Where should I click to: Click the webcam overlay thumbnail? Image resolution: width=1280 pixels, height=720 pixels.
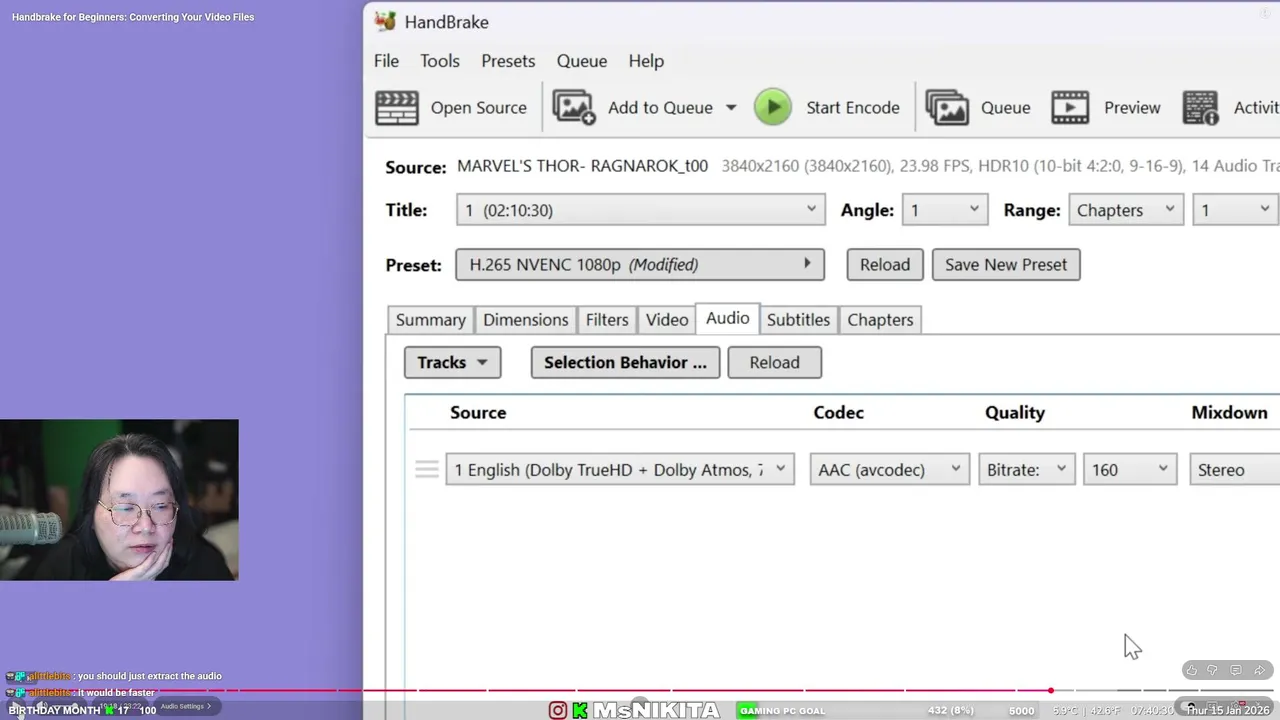(119, 500)
